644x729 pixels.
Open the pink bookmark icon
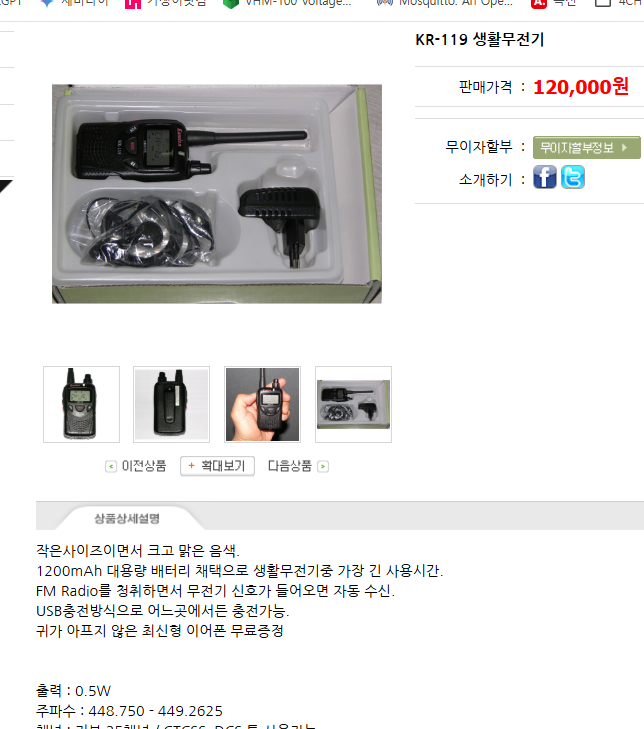click(x=133, y=3)
